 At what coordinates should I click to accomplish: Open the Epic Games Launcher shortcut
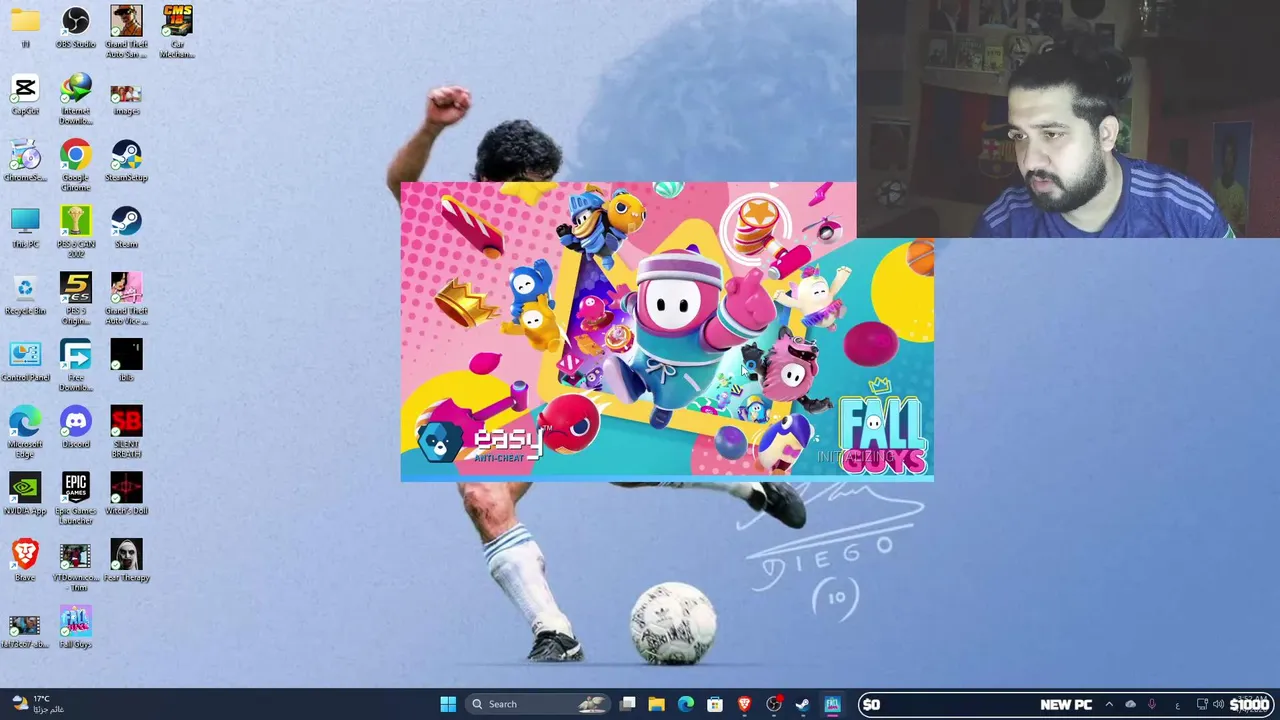(x=76, y=499)
